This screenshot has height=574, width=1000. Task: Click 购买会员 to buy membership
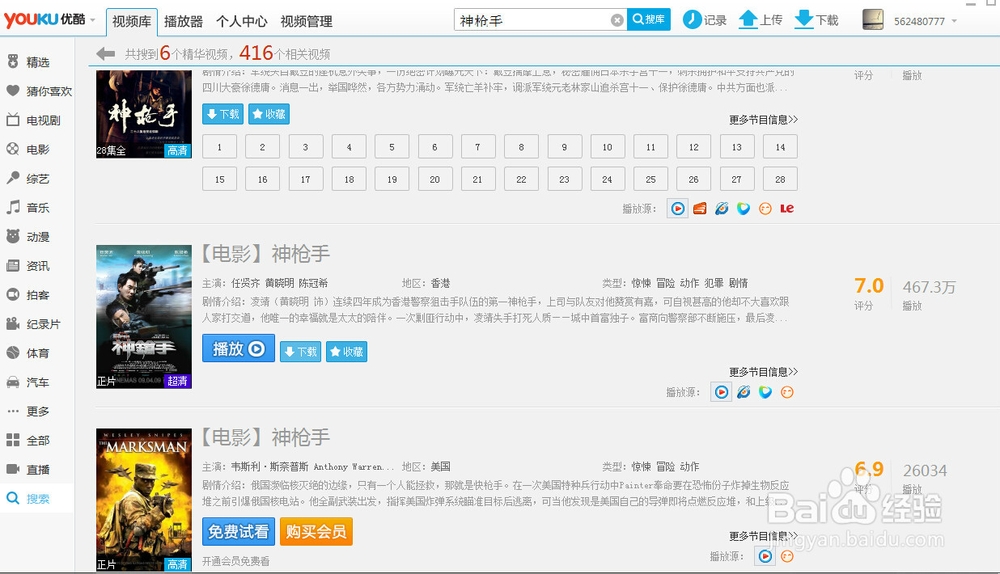click(316, 531)
